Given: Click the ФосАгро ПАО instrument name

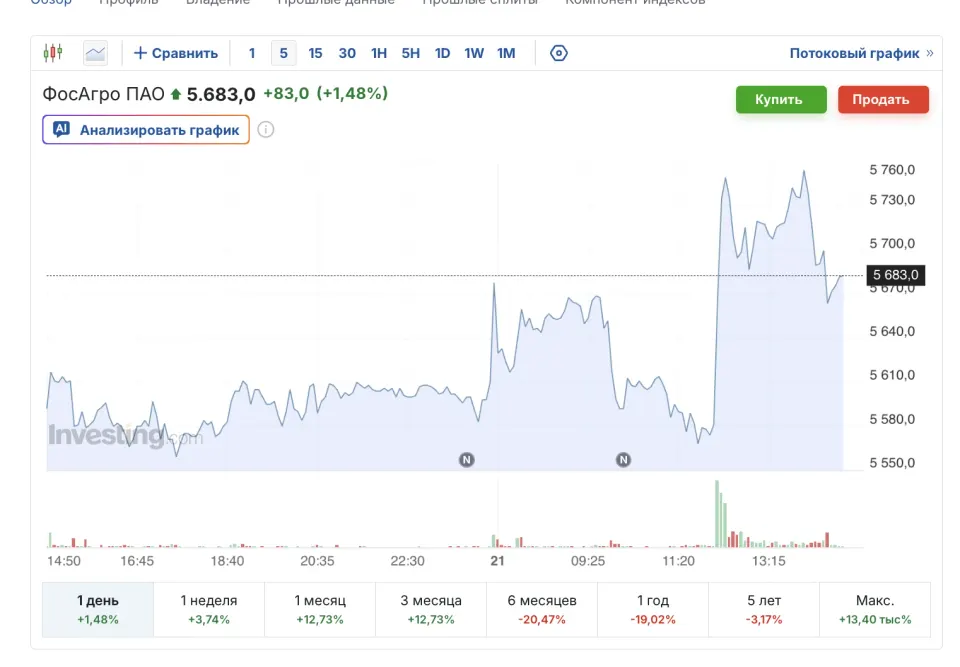Looking at the screenshot, I should 103,94.
